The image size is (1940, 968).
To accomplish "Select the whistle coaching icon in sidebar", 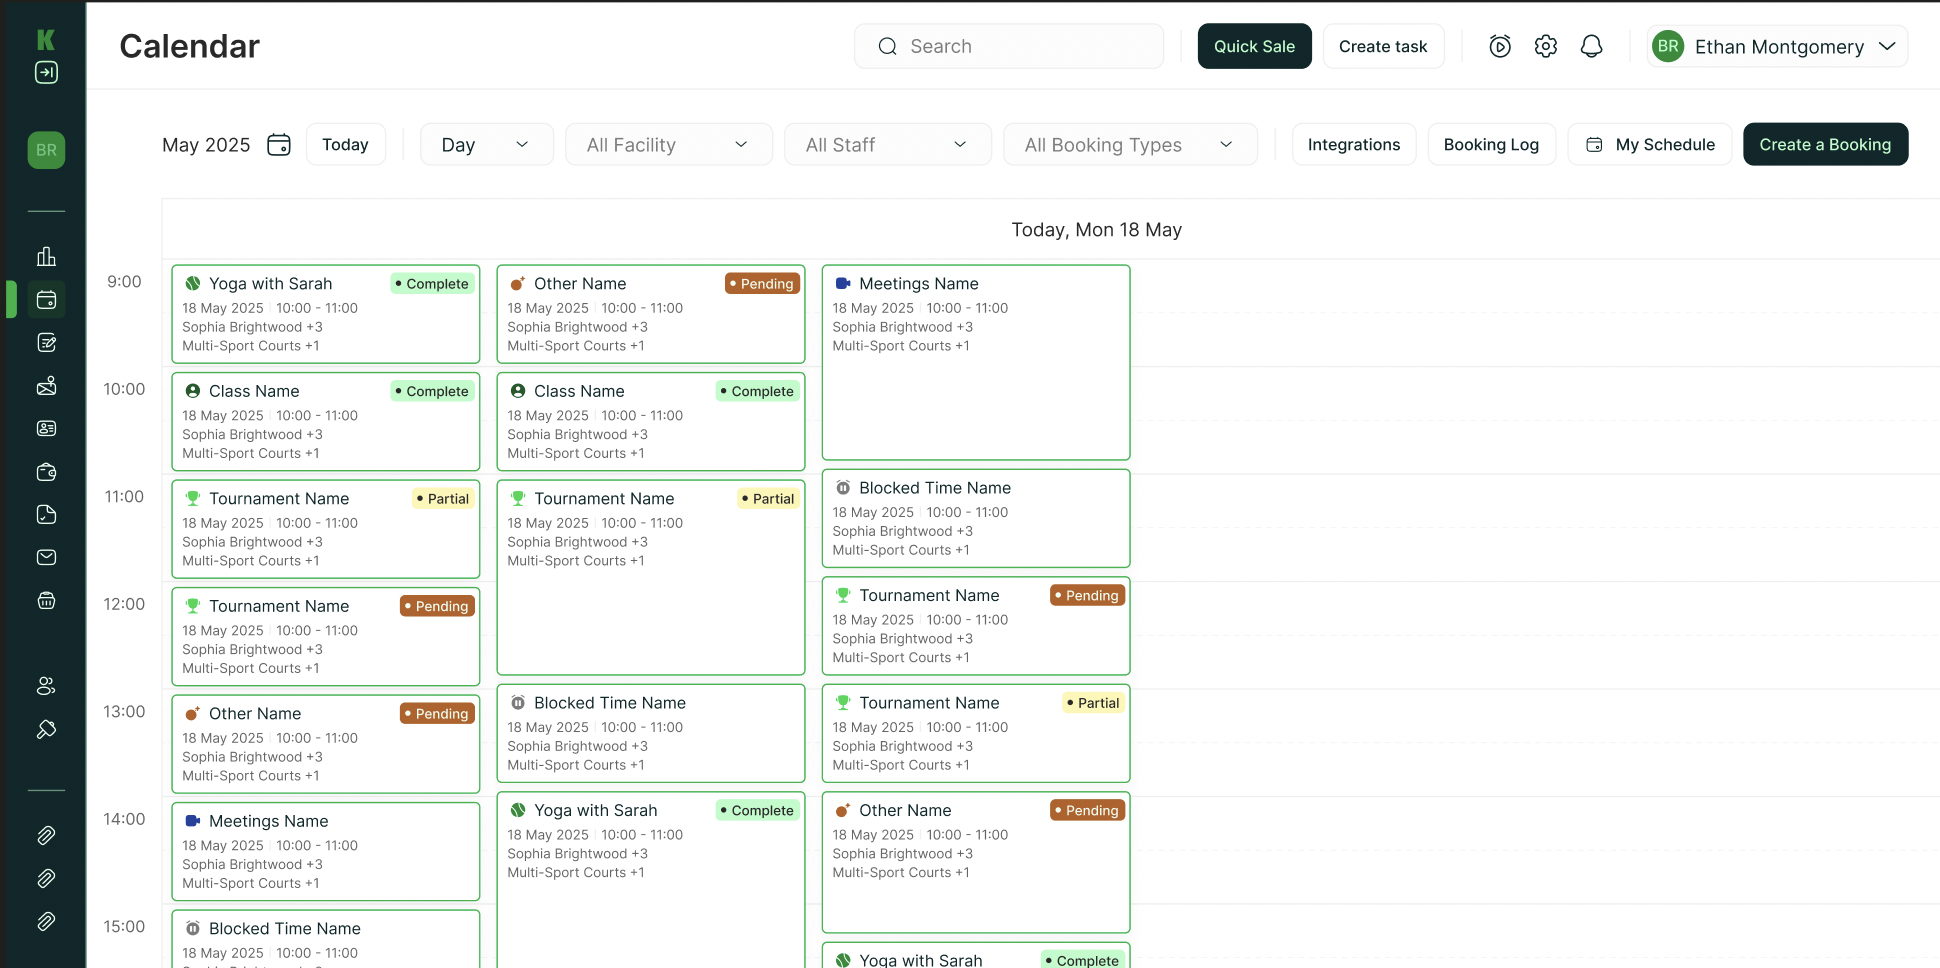I will click(46, 729).
